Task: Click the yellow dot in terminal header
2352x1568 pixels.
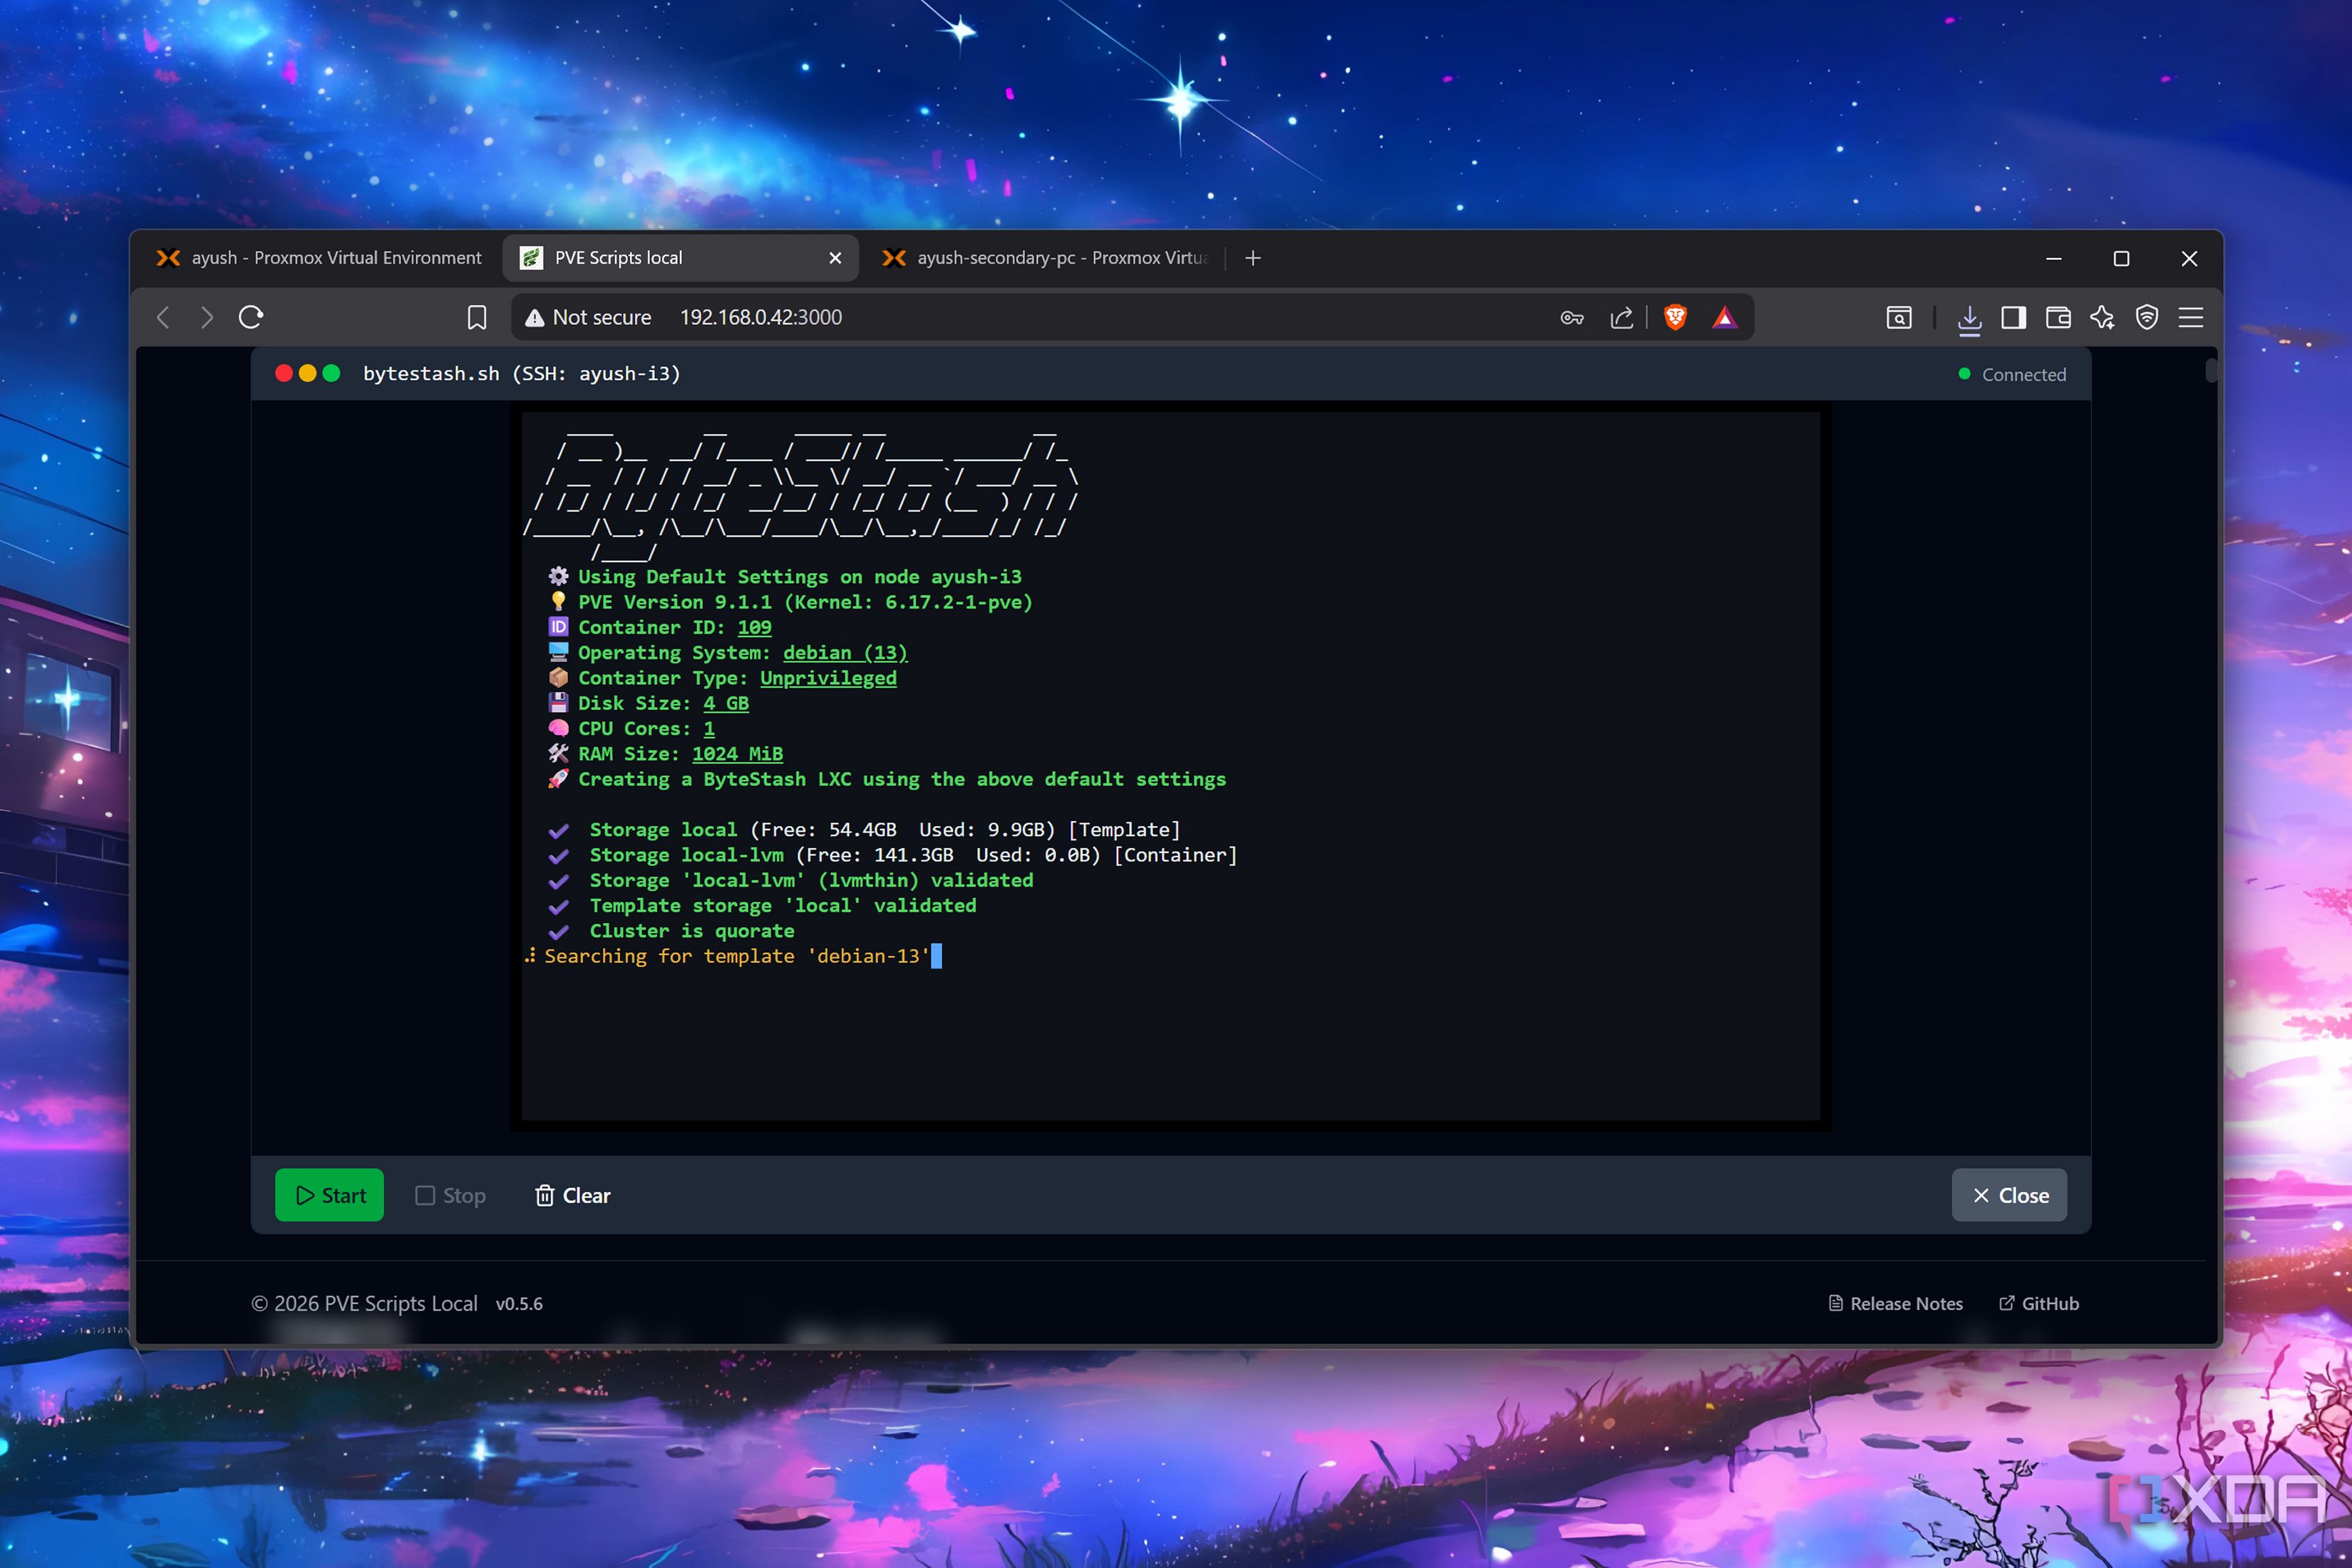Action: (x=308, y=373)
